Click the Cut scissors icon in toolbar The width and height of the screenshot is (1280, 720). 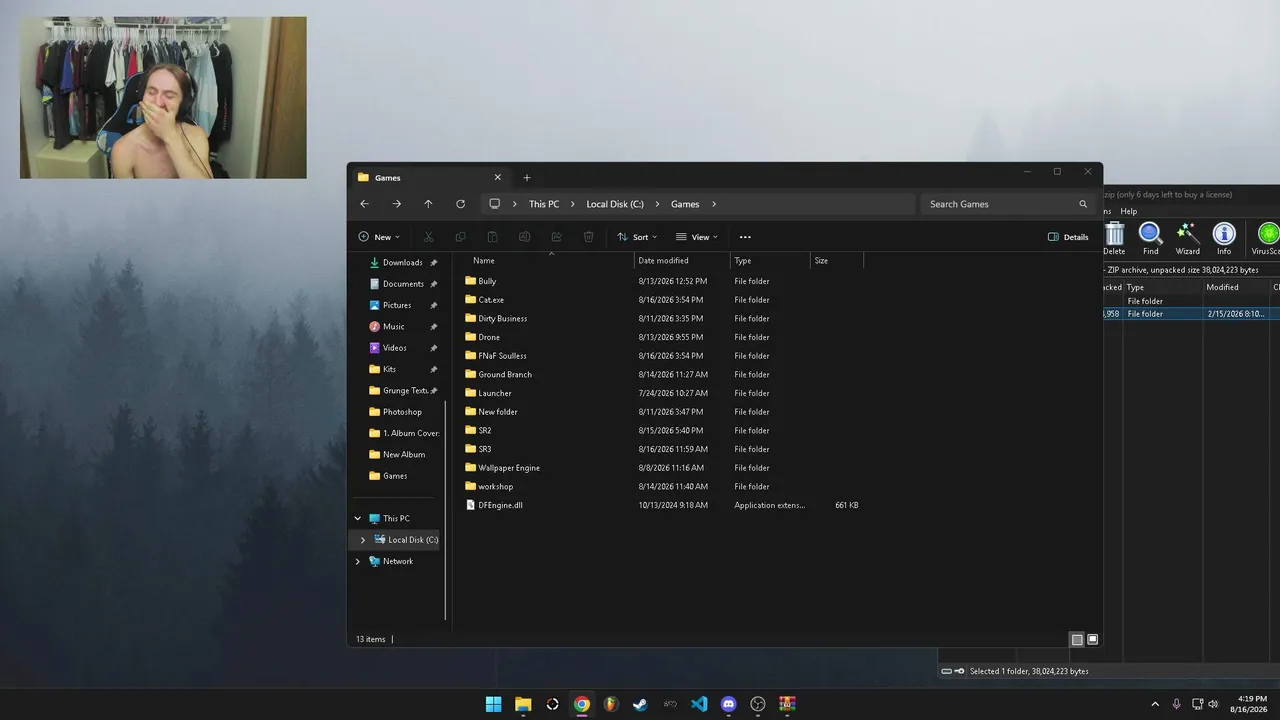(x=428, y=237)
